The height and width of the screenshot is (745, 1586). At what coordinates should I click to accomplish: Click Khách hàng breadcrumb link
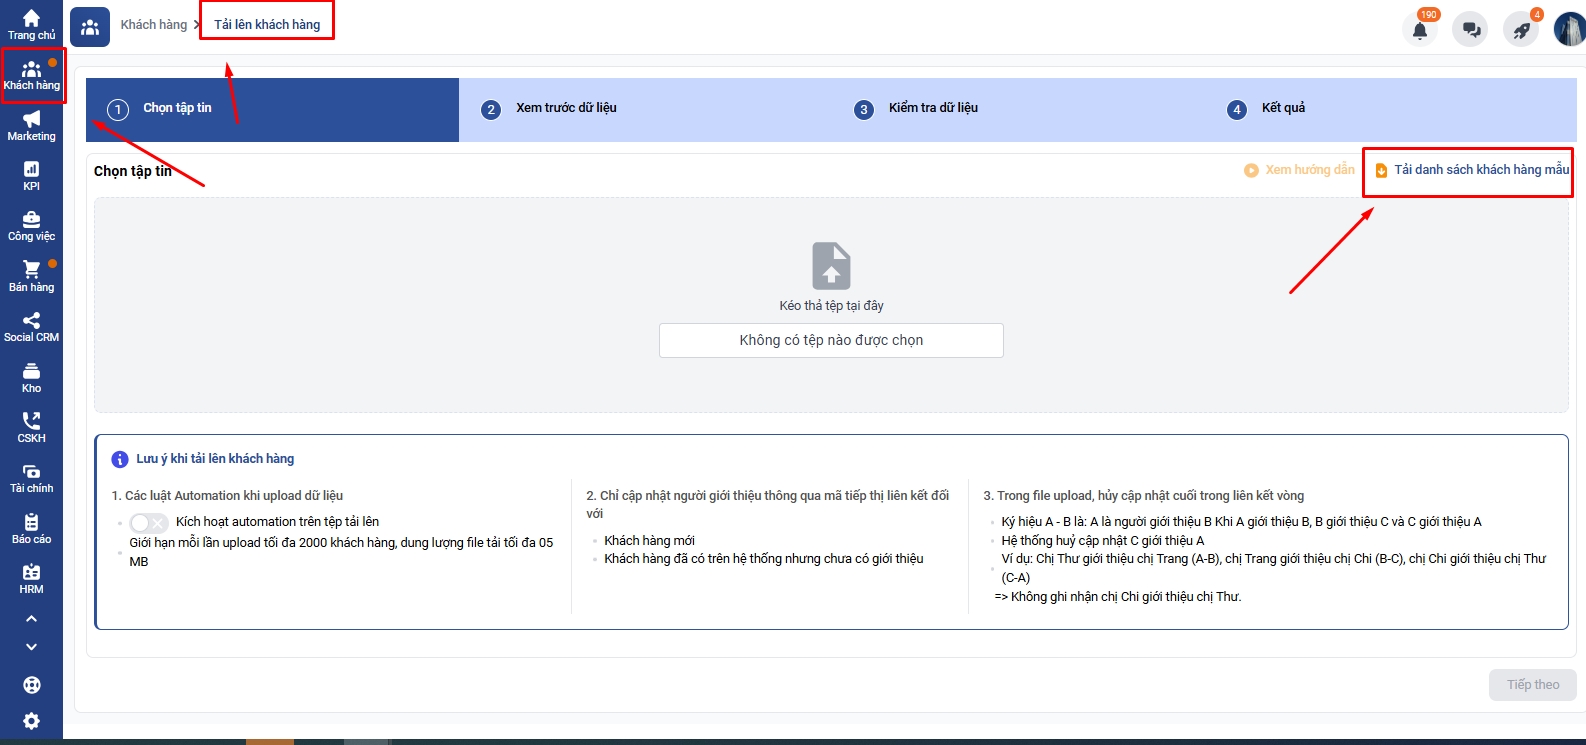(x=154, y=24)
